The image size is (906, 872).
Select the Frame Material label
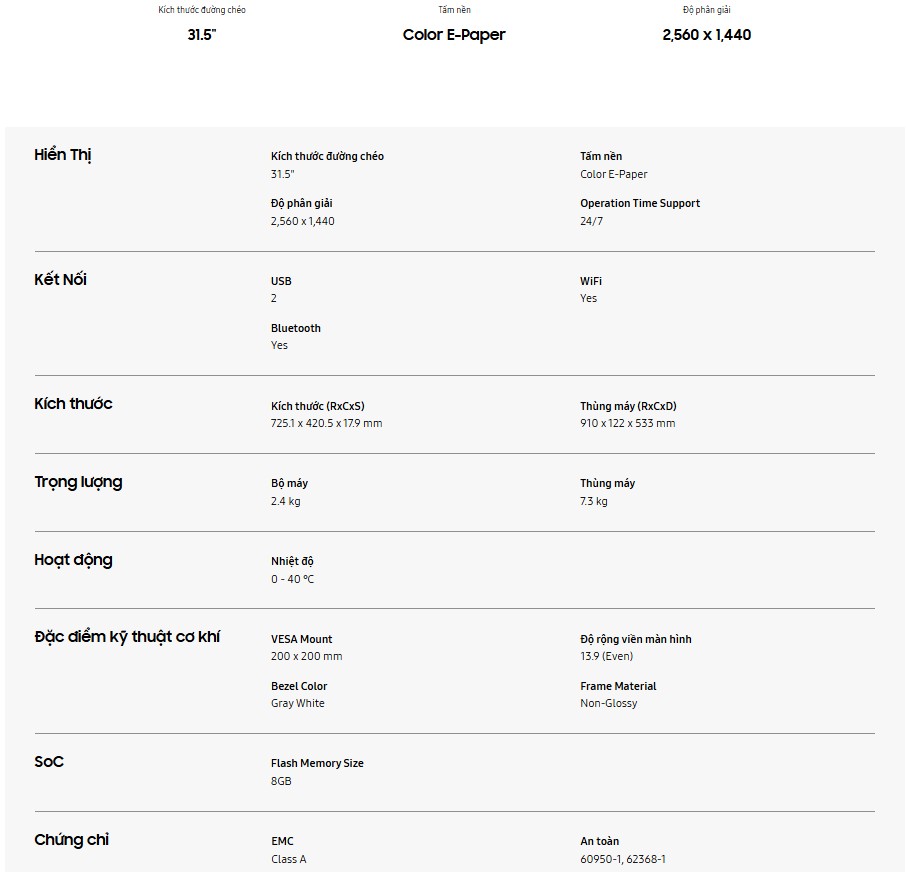point(618,686)
